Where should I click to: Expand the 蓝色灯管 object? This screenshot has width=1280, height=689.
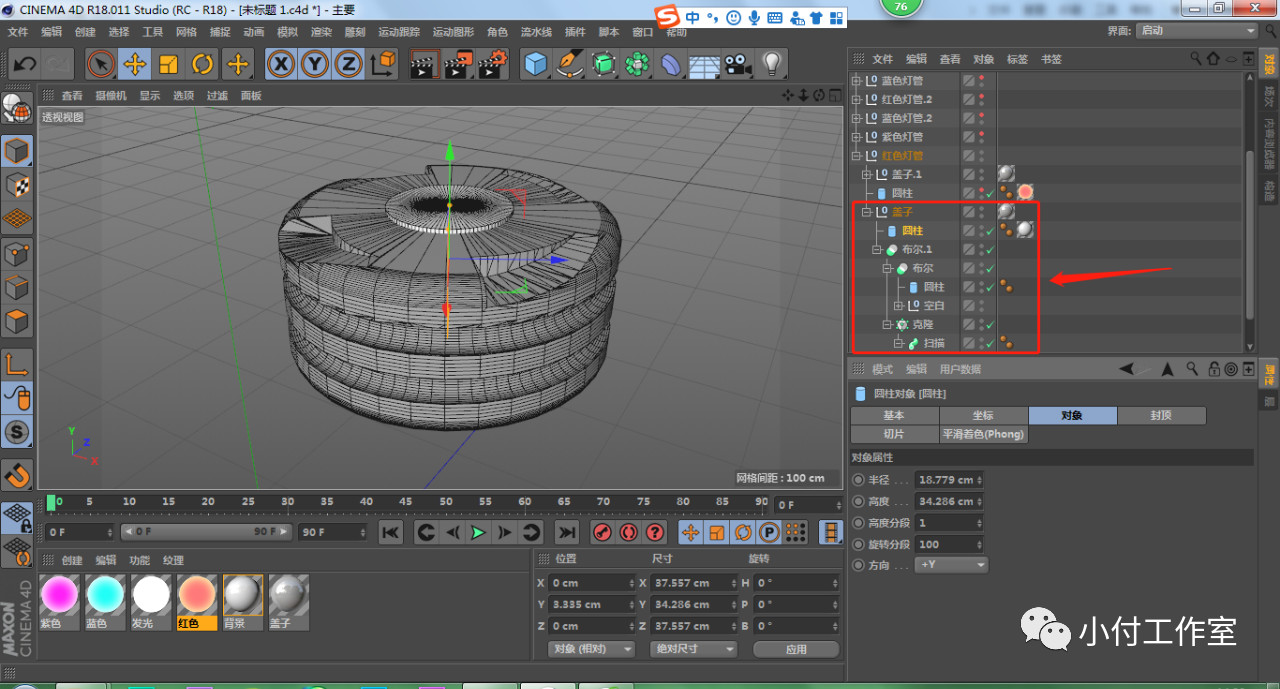point(856,80)
